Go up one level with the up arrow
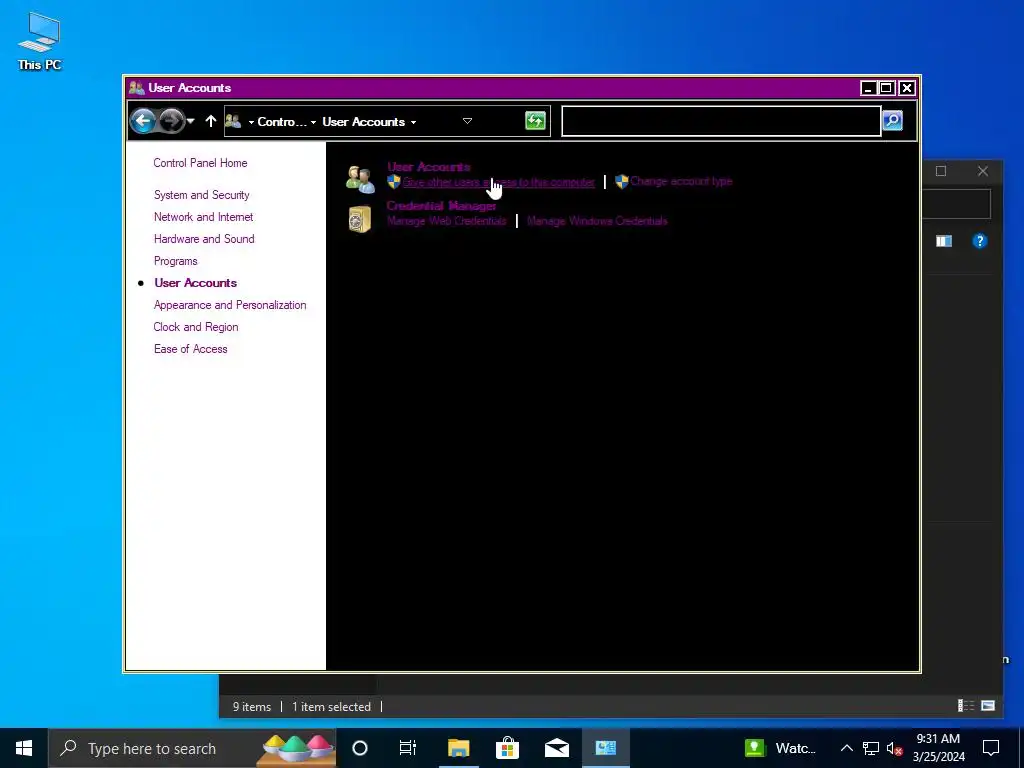 click(210, 121)
